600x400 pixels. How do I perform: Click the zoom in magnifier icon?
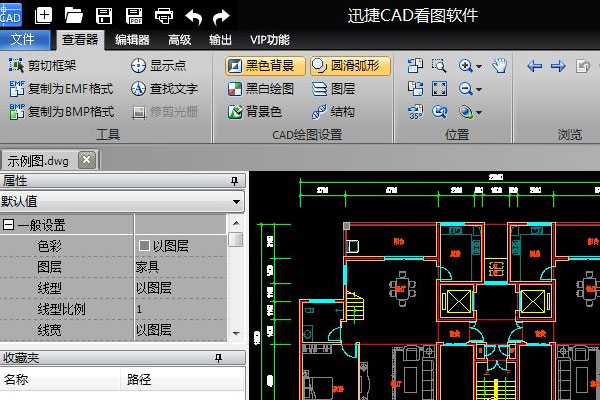pos(466,66)
